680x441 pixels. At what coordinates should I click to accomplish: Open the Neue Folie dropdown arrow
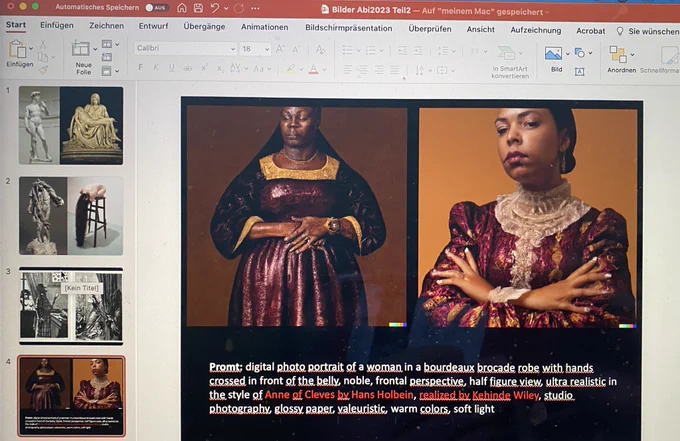(95, 49)
